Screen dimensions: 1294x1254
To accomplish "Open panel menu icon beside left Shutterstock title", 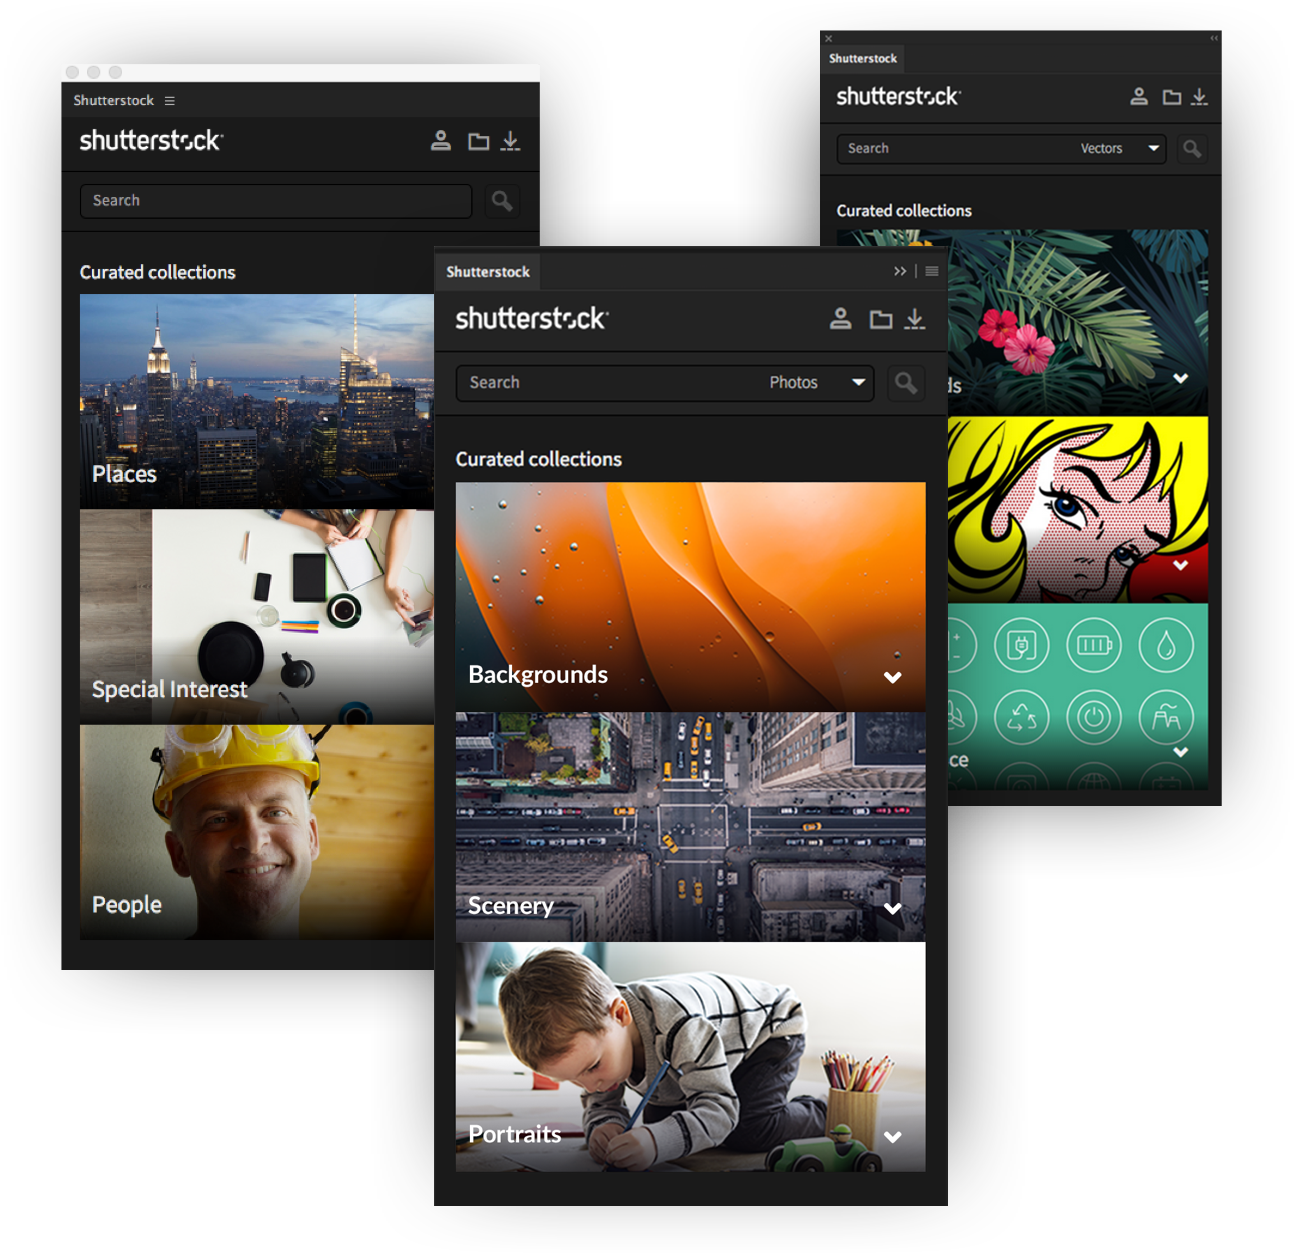I will (170, 101).
